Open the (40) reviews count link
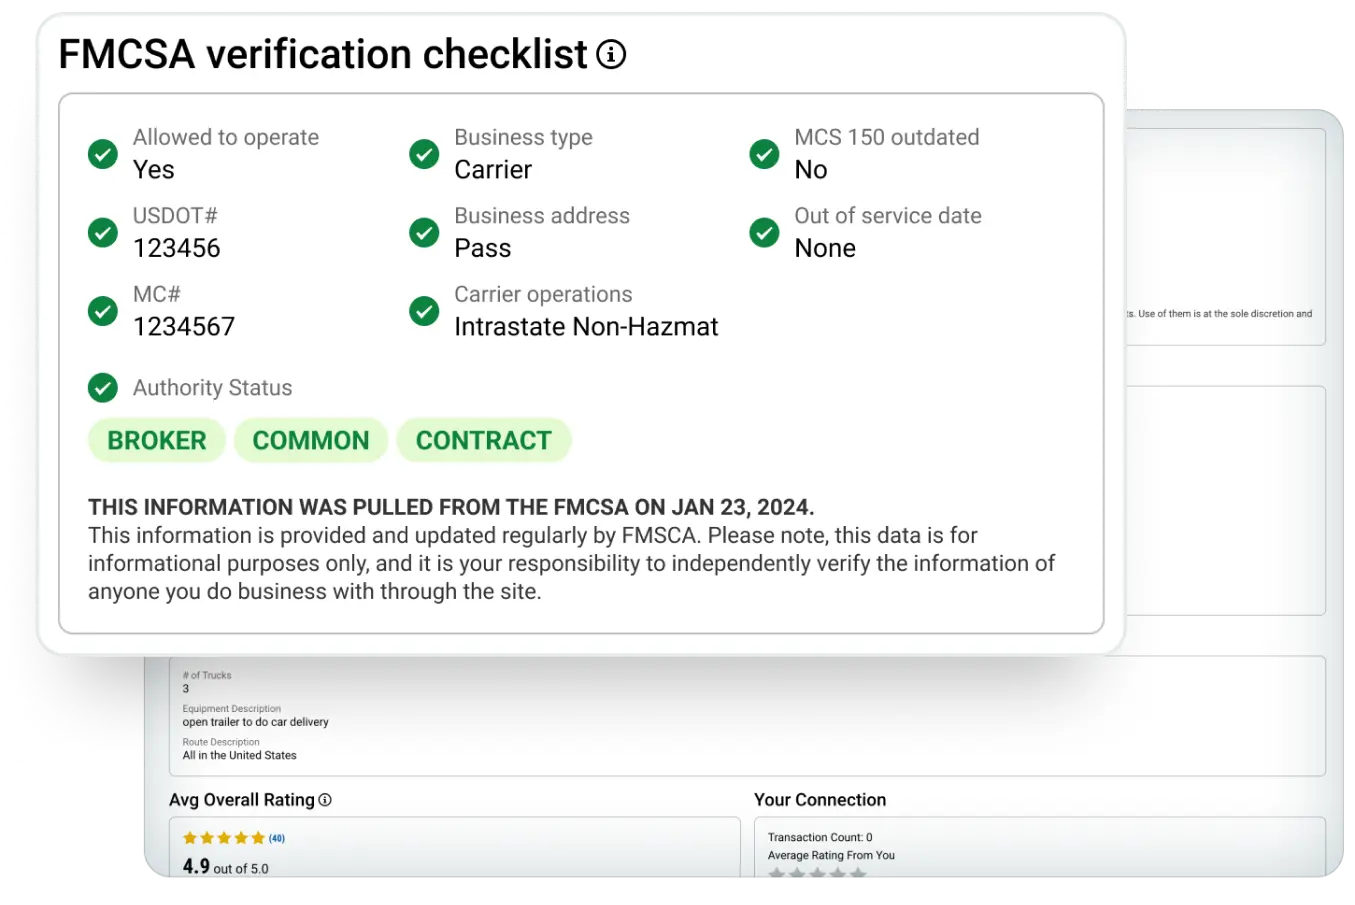1355x905 pixels. tap(277, 838)
